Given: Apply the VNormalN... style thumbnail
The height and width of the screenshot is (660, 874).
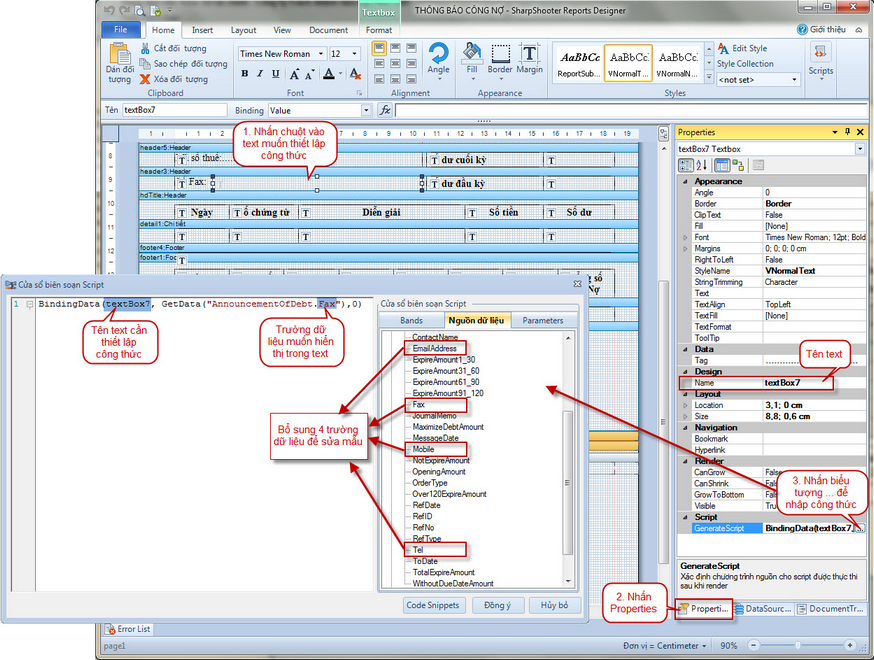Looking at the screenshot, I should point(677,64).
